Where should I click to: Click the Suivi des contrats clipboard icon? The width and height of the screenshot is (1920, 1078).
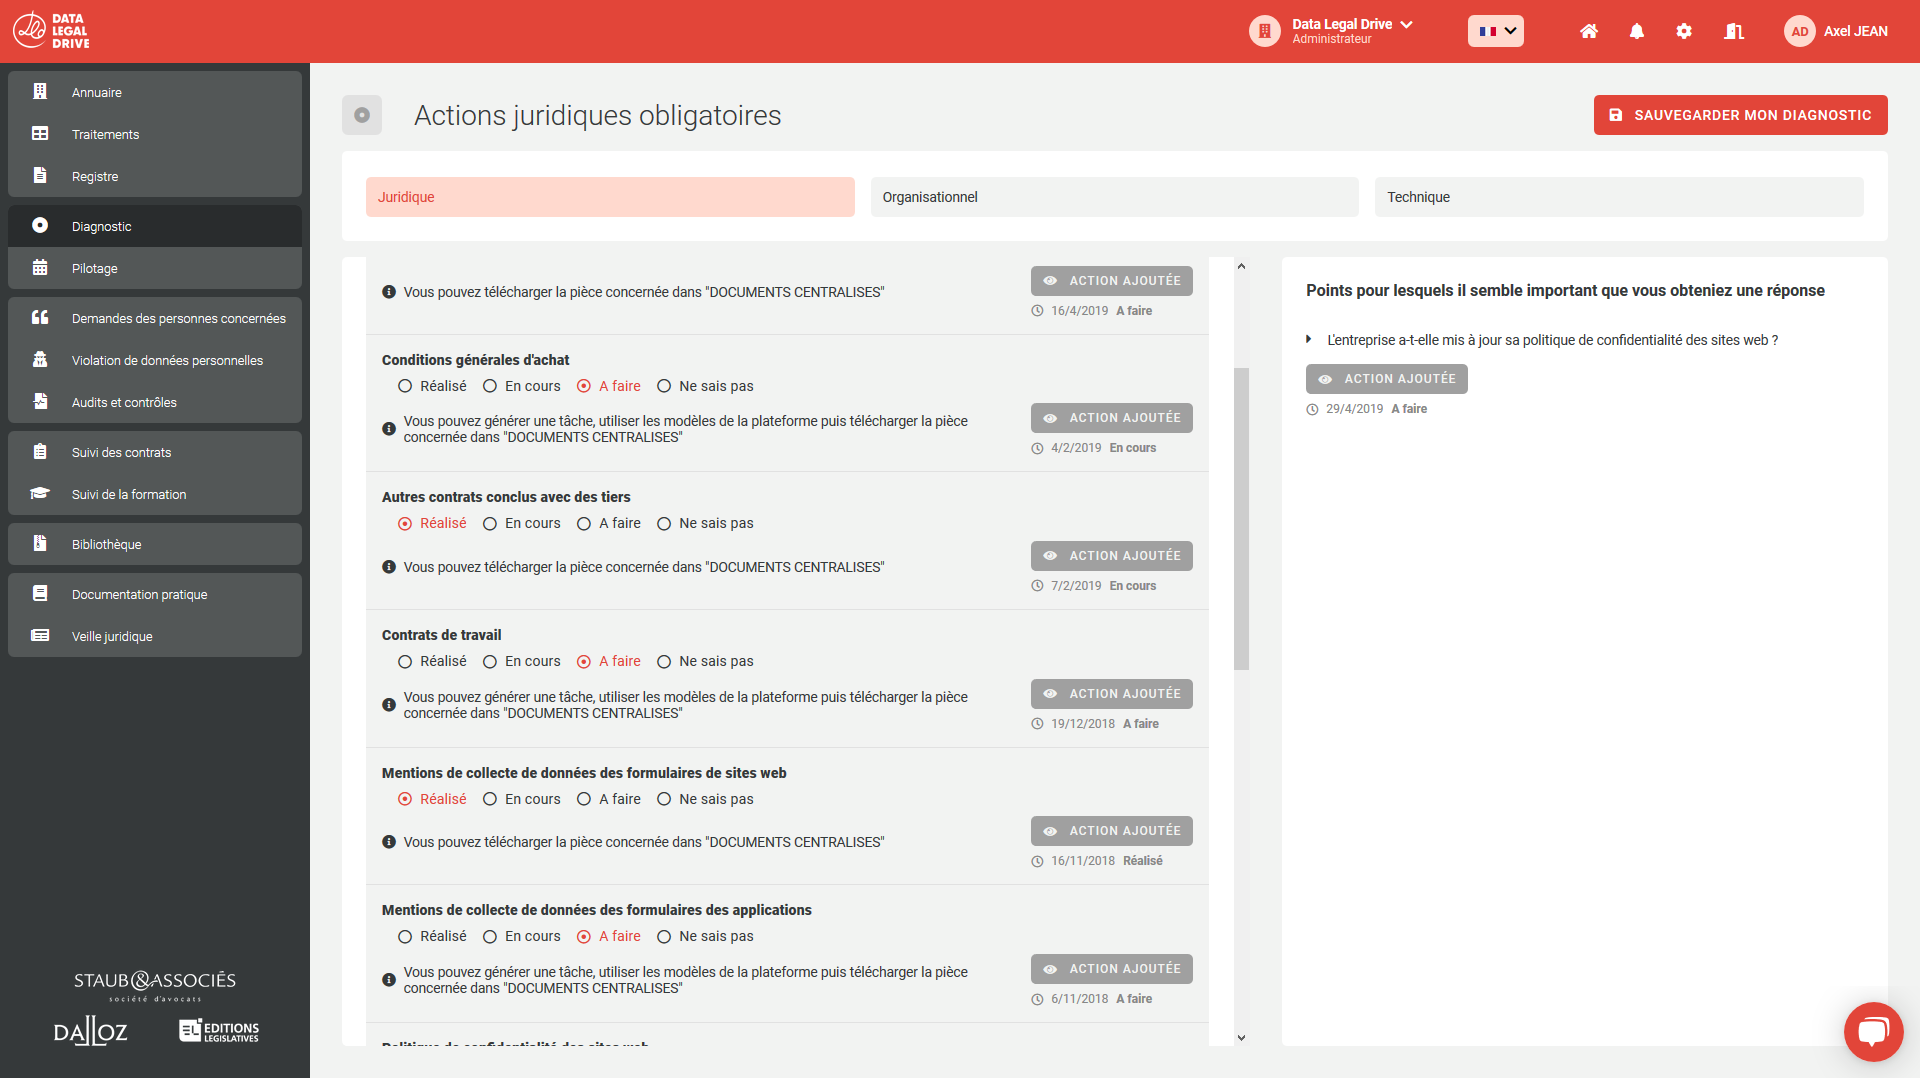(40, 452)
